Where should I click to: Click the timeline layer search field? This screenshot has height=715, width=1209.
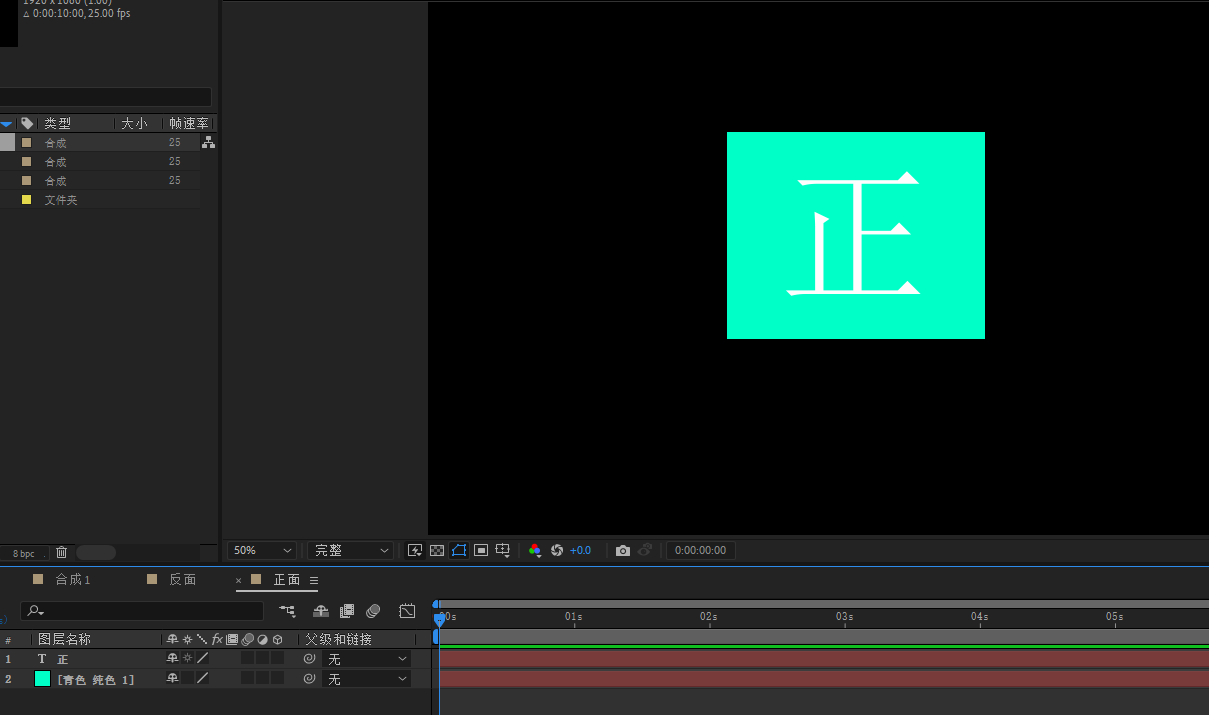[142, 611]
